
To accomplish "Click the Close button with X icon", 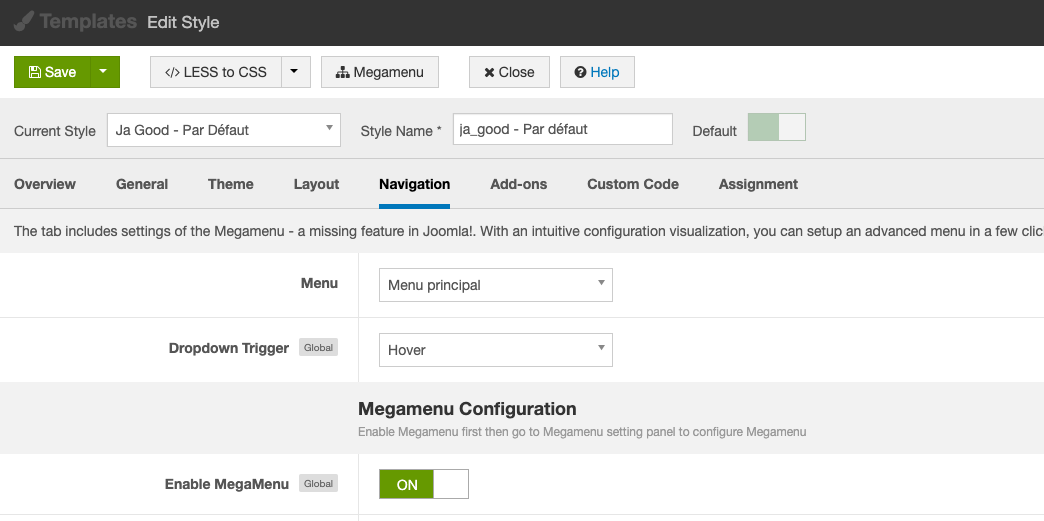I will coord(509,72).
